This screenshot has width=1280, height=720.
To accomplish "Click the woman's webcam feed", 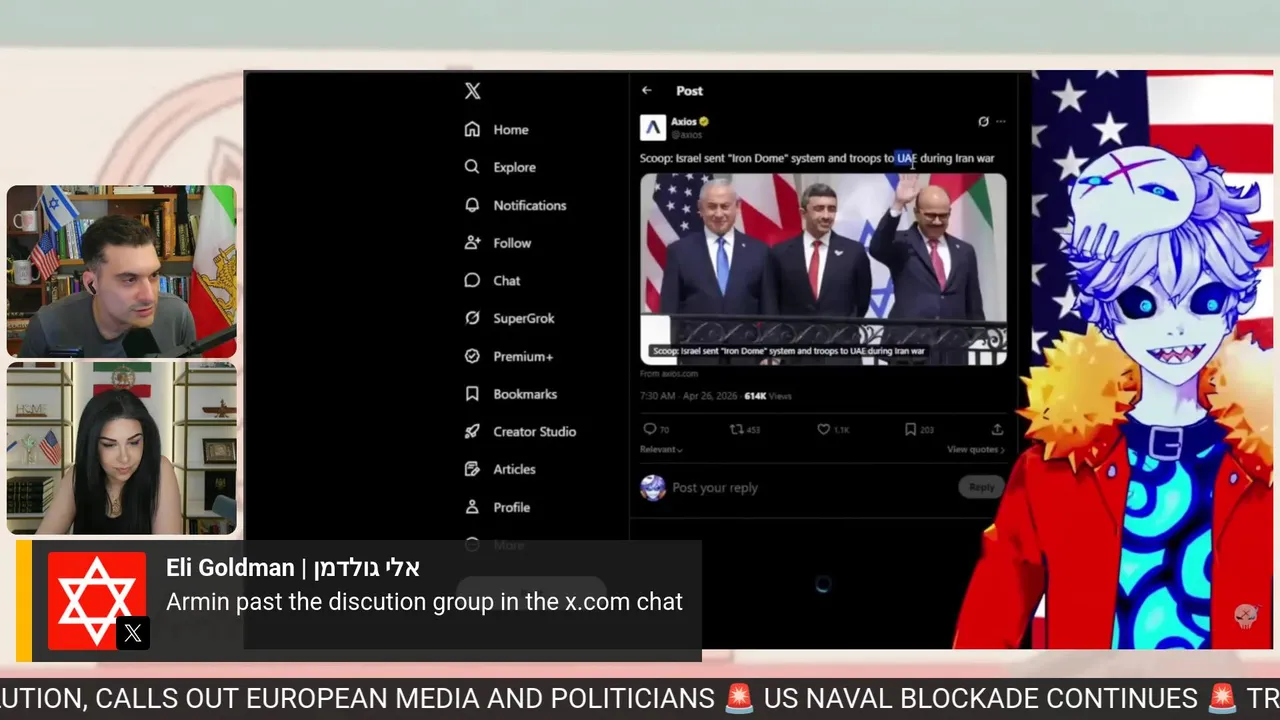I will click(x=122, y=448).
